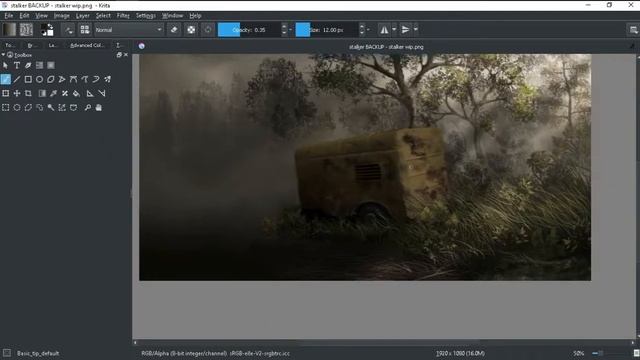
Task: Reload the original brush preset
Action: tap(208, 30)
